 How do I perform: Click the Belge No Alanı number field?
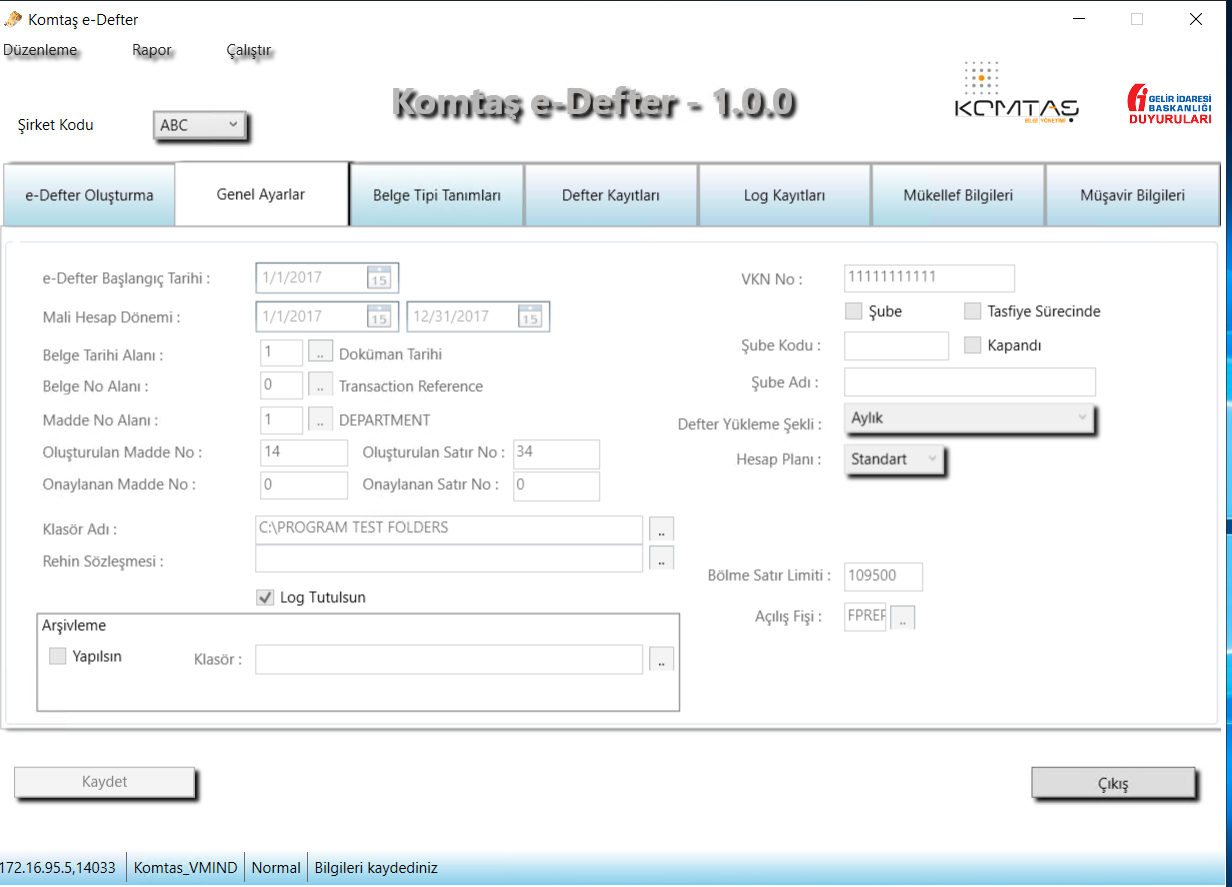pyautogui.click(x=281, y=385)
